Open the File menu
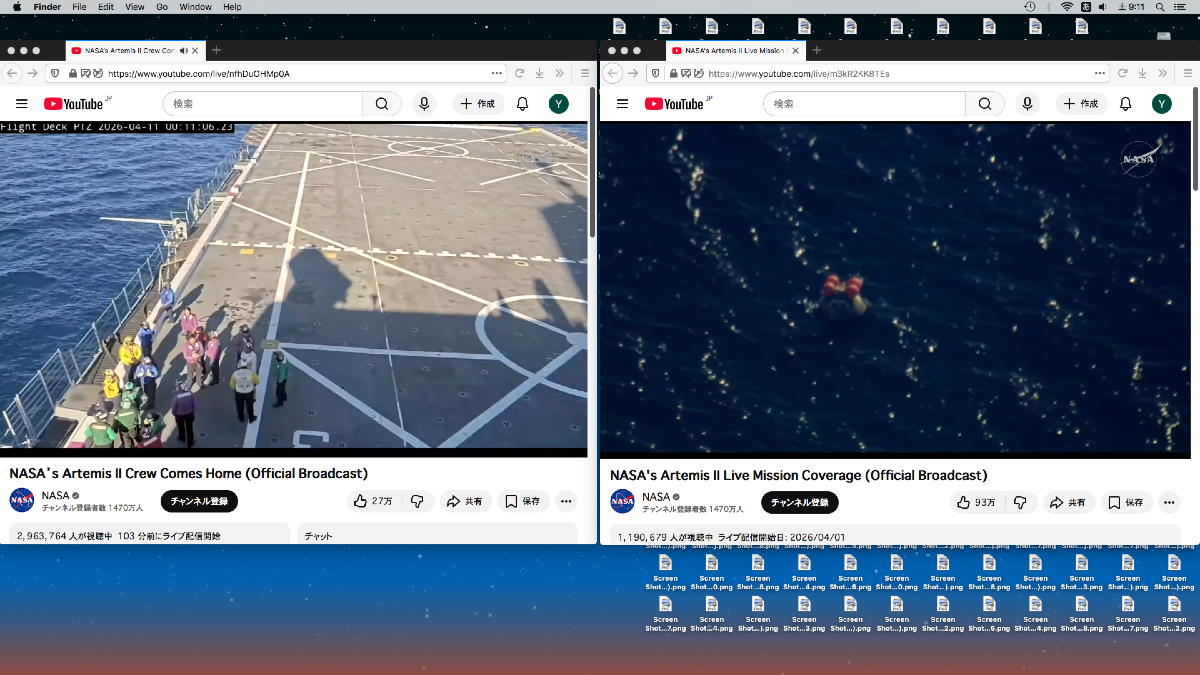Image resolution: width=1200 pixels, height=675 pixels. (x=79, y=7)
